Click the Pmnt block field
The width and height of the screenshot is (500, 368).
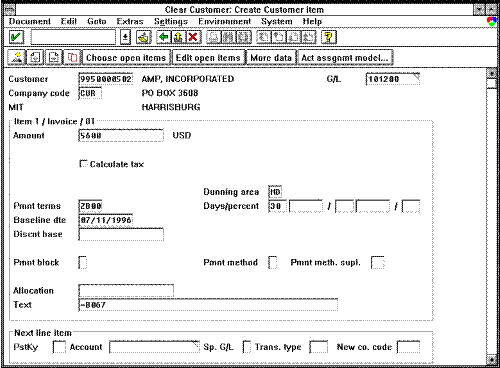click(x=83, y=262)
